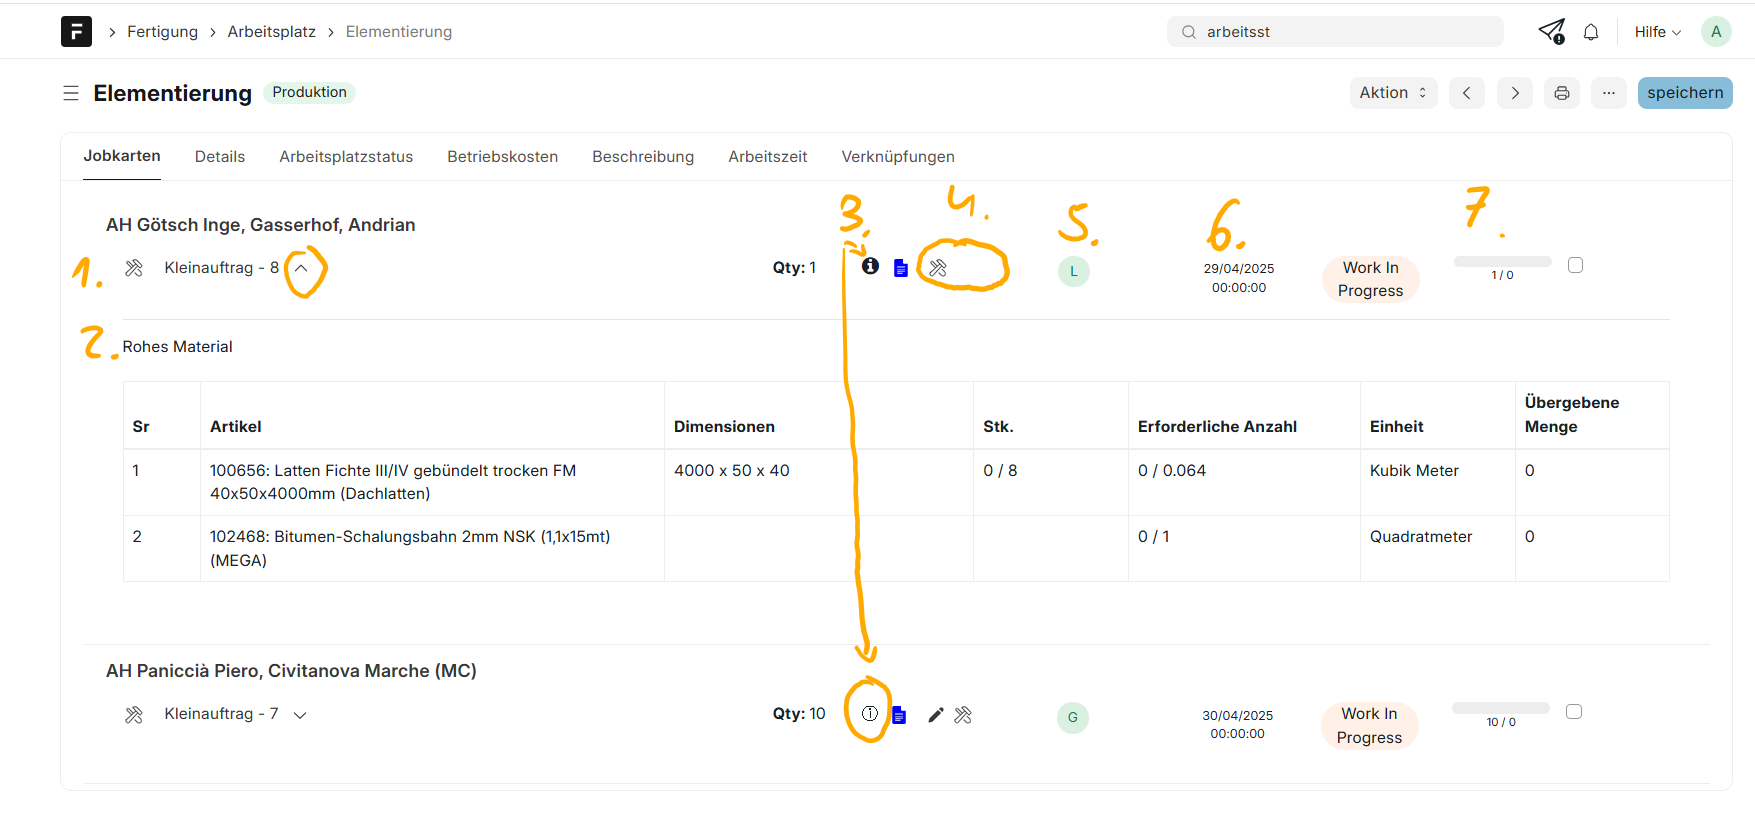
Task: Go to Fertigung in the breadcrumb
Action: coord(162,32)
